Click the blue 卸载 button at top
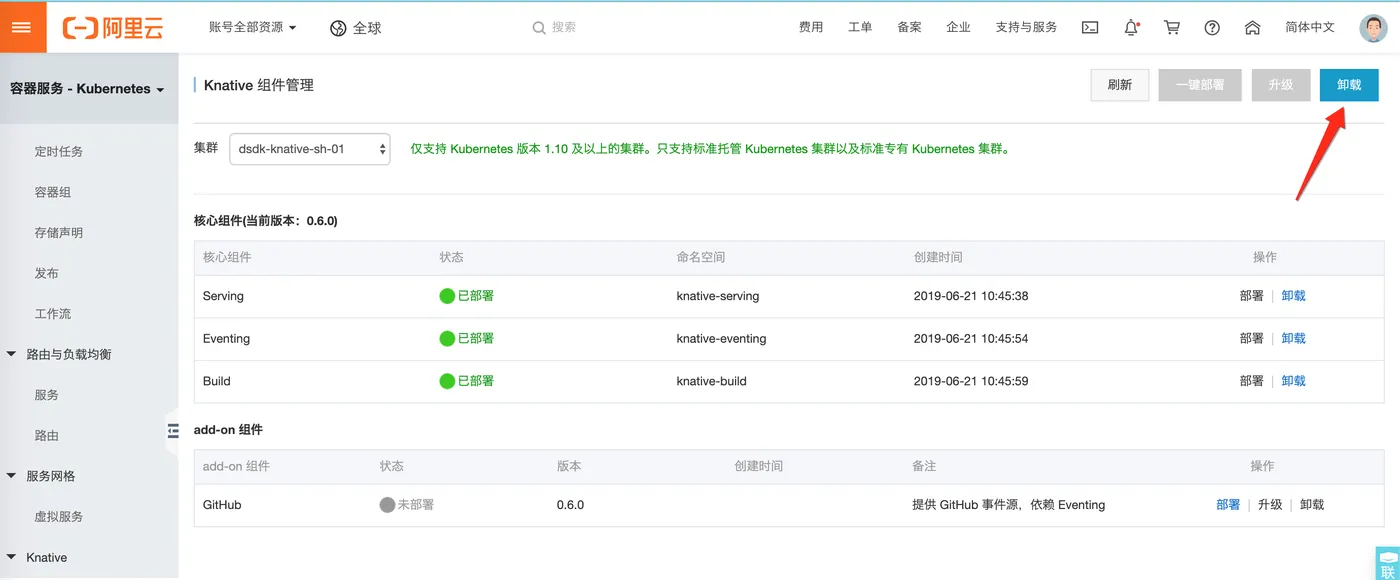The image size is (1400, 580). pyautogui.click(x=1349, y=85)
